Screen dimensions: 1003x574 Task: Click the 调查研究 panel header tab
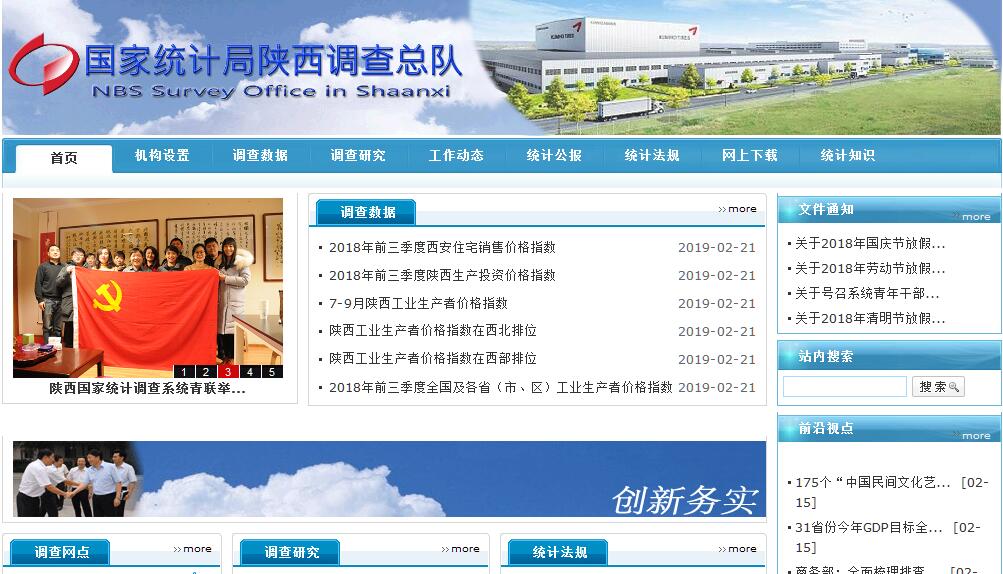click(x=290, y=552)
